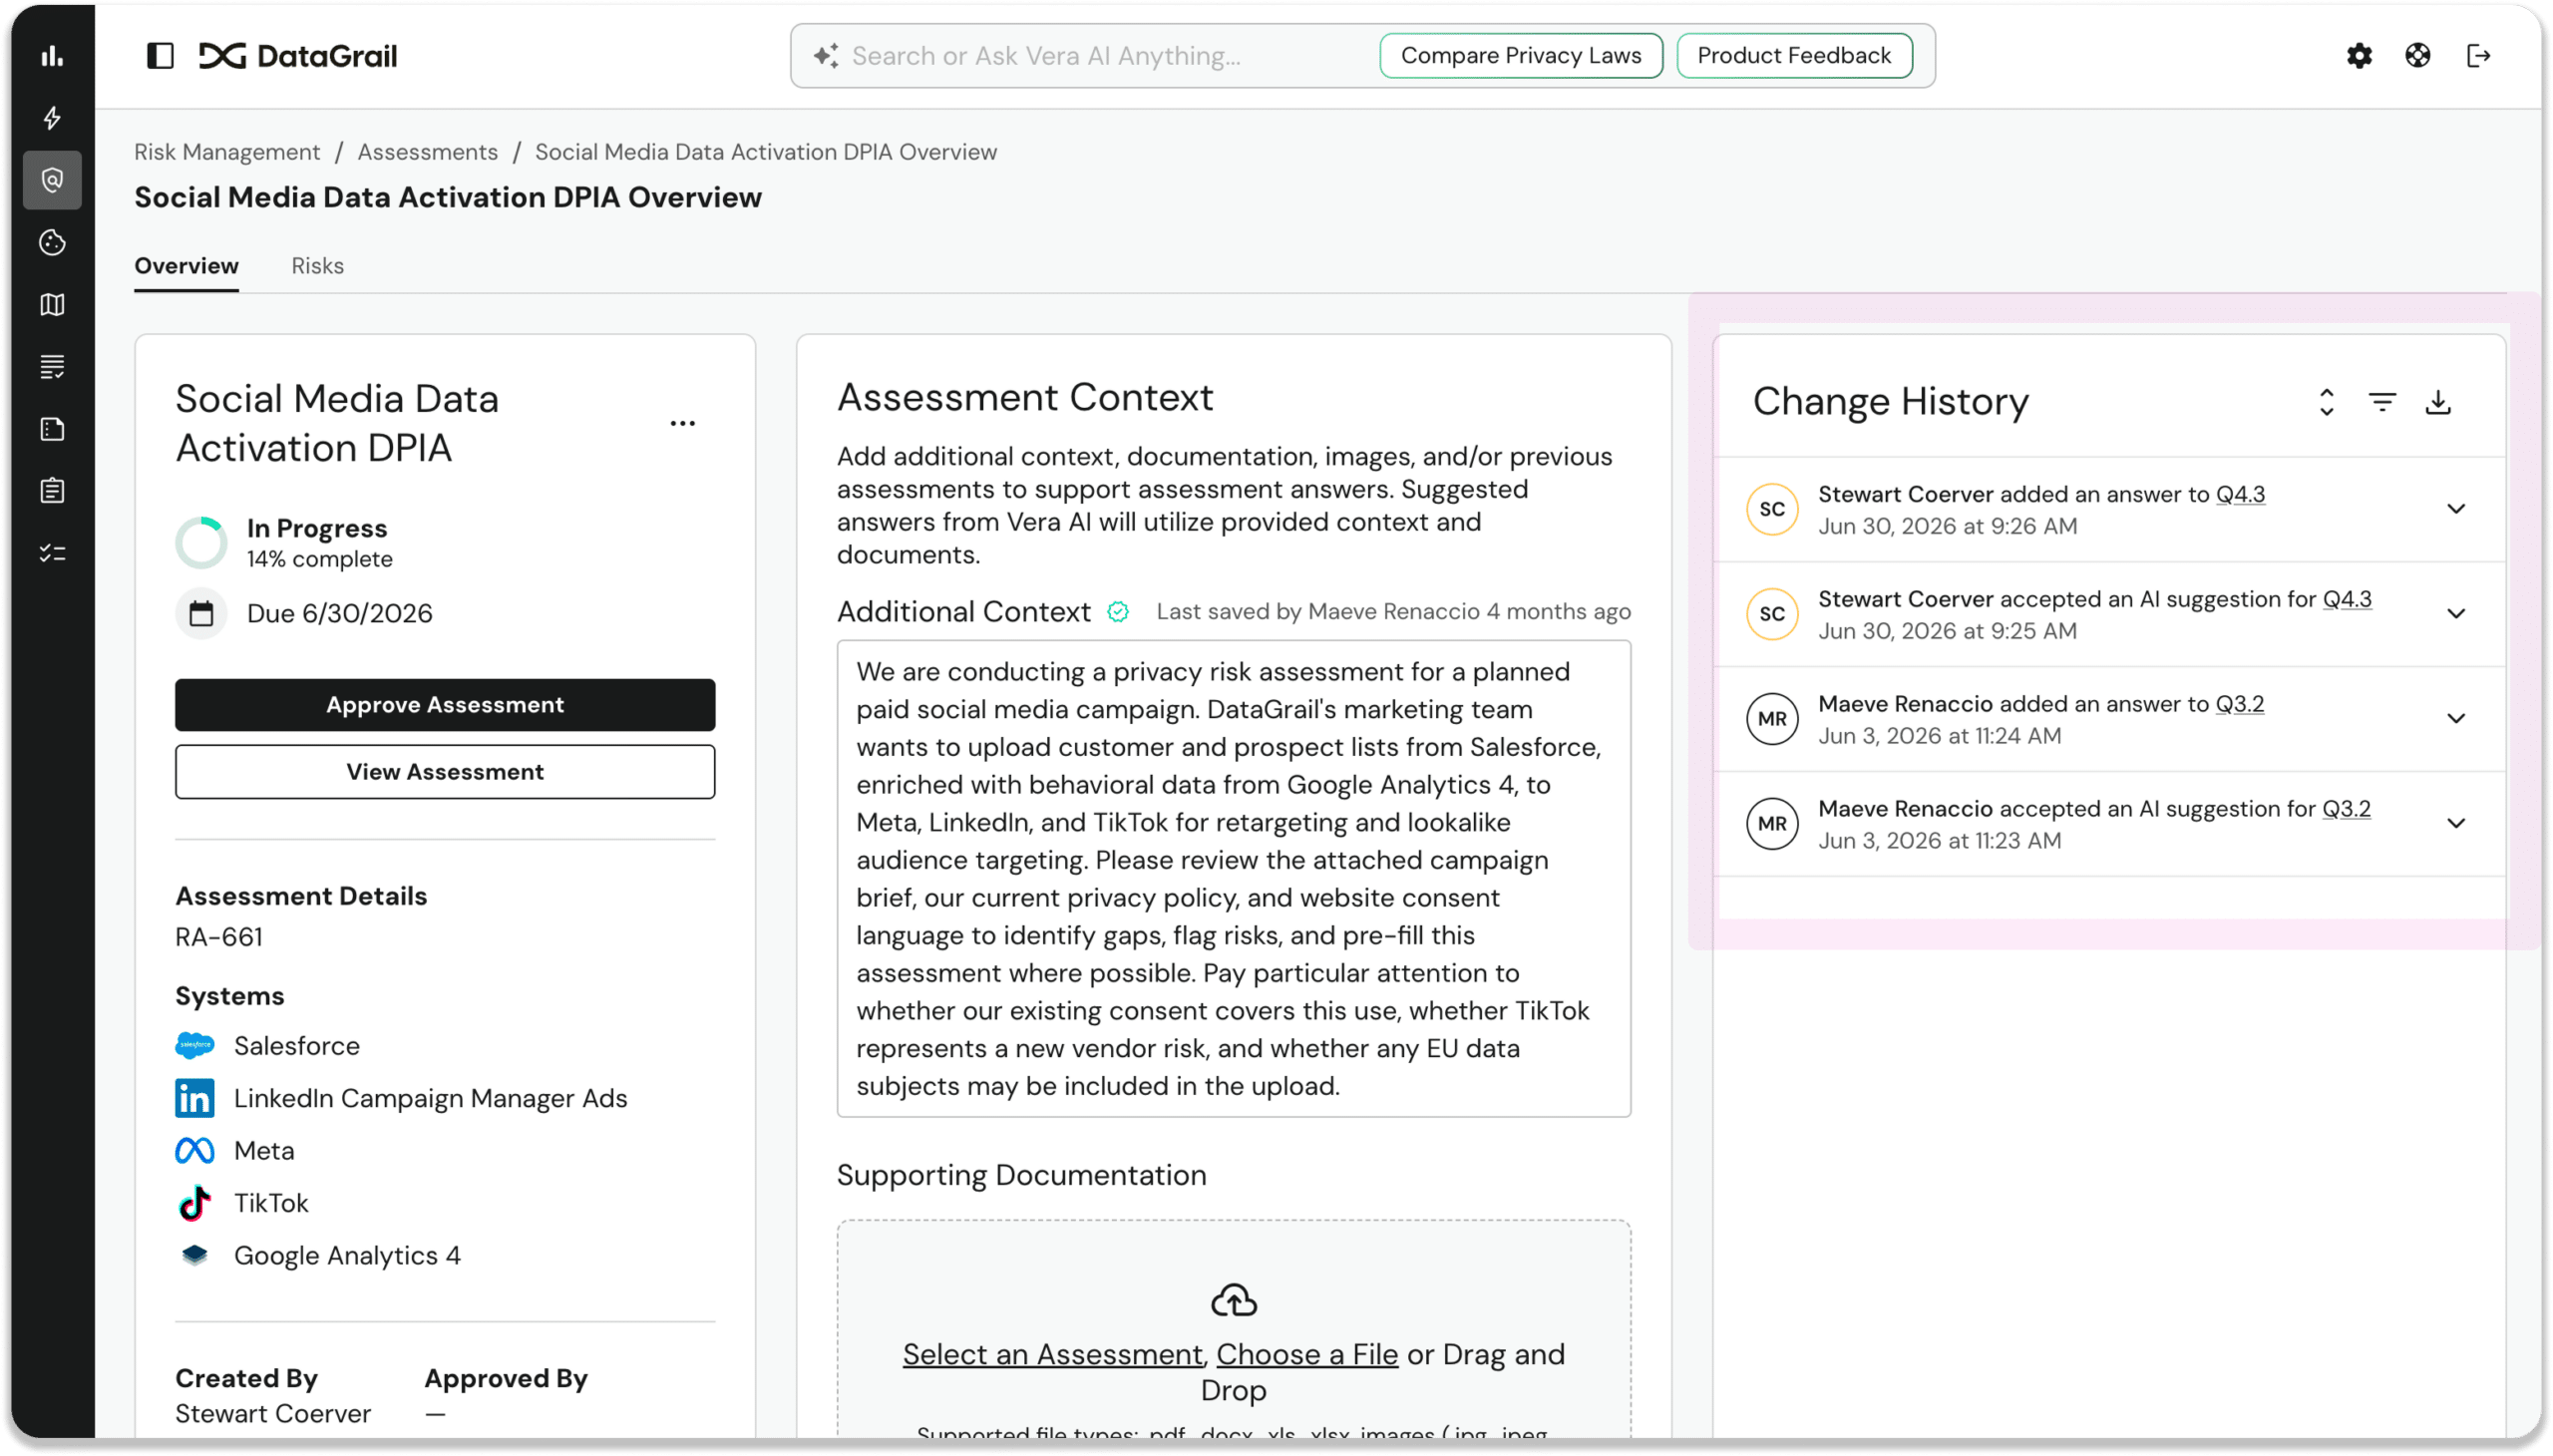
Task: Open settings gear icon
Action: pyautogui.click(x=2359, y=56)
